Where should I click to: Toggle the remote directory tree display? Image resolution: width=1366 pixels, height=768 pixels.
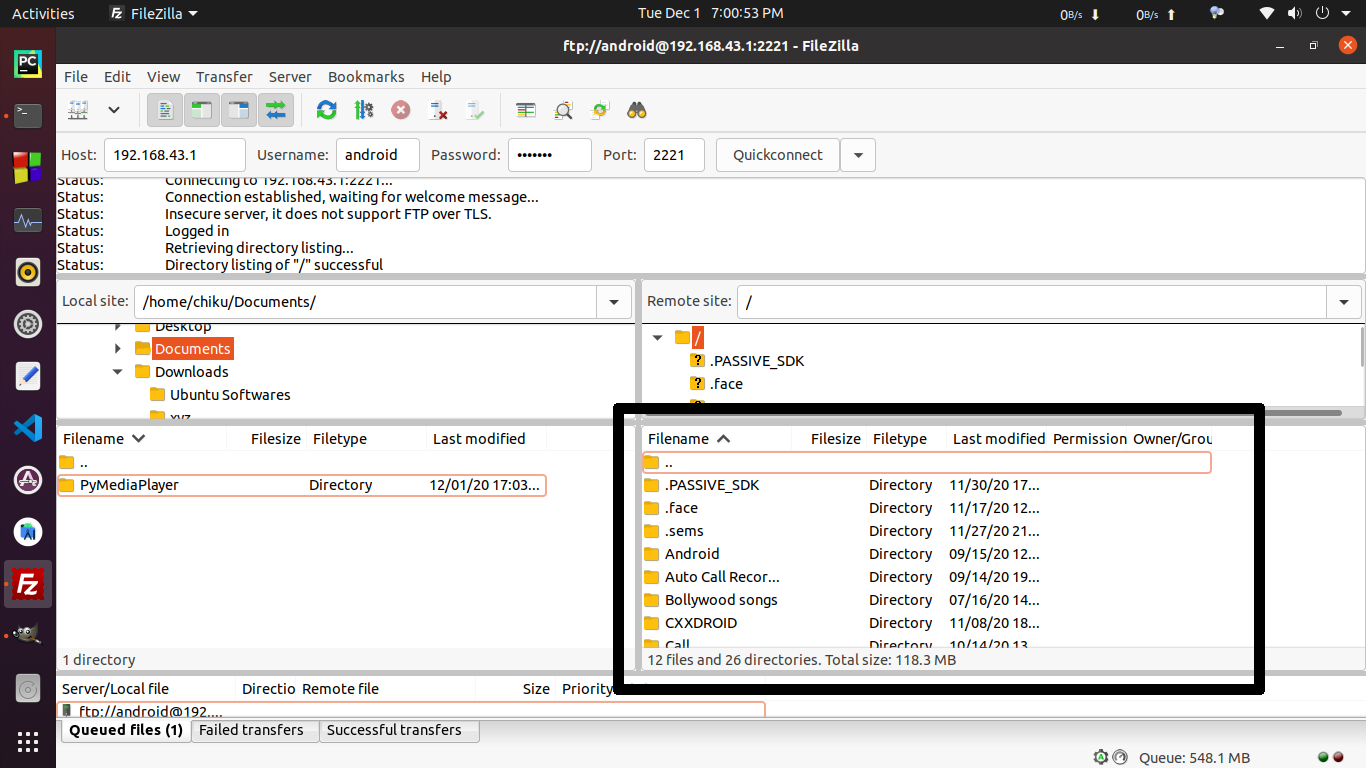pos(238,110)
